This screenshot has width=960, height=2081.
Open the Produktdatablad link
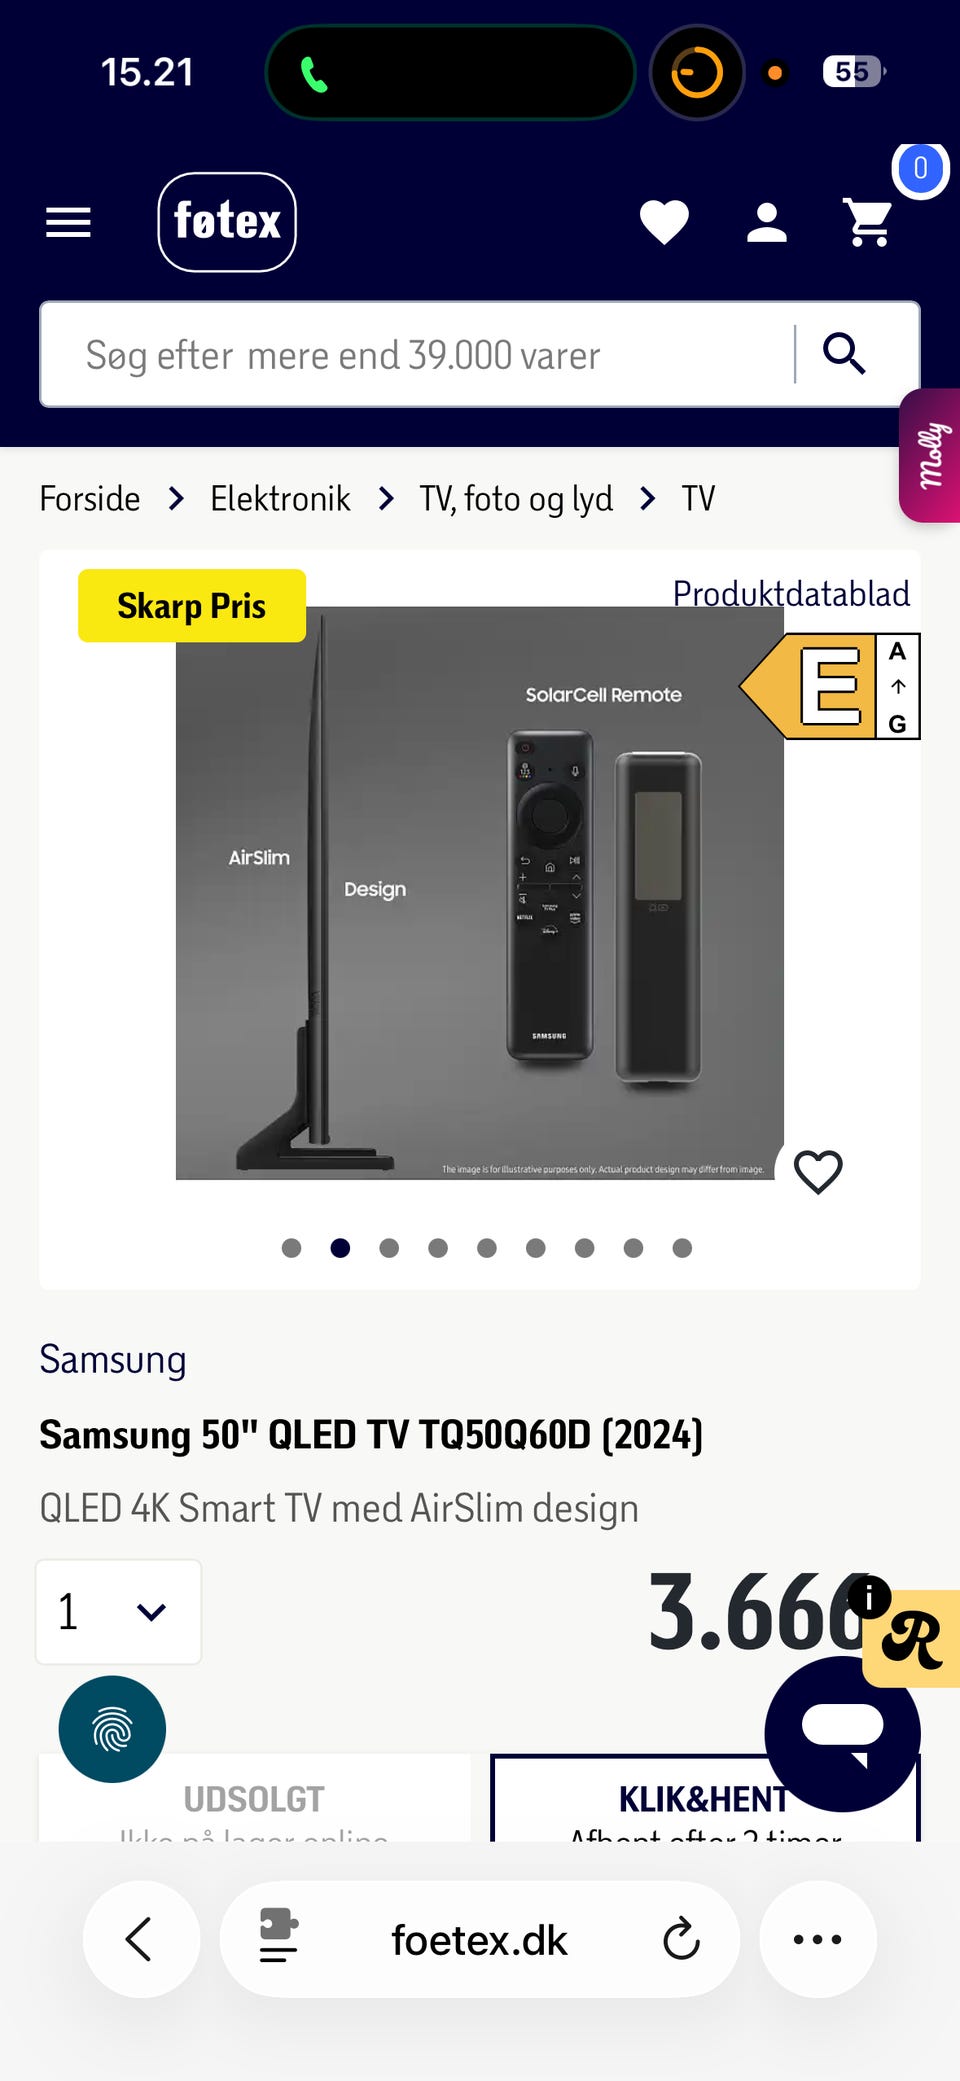(790, 594)
